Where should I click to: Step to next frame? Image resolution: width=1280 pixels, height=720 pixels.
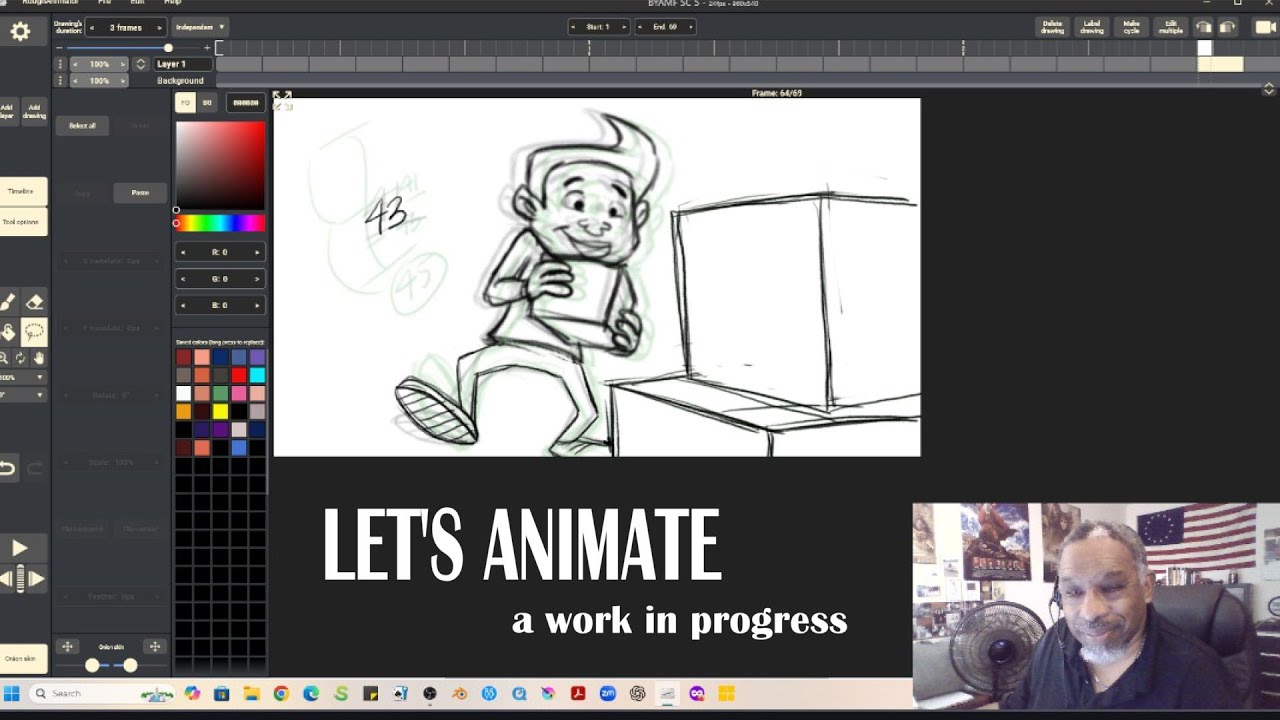pyautogui.click(x=36, y=578)
